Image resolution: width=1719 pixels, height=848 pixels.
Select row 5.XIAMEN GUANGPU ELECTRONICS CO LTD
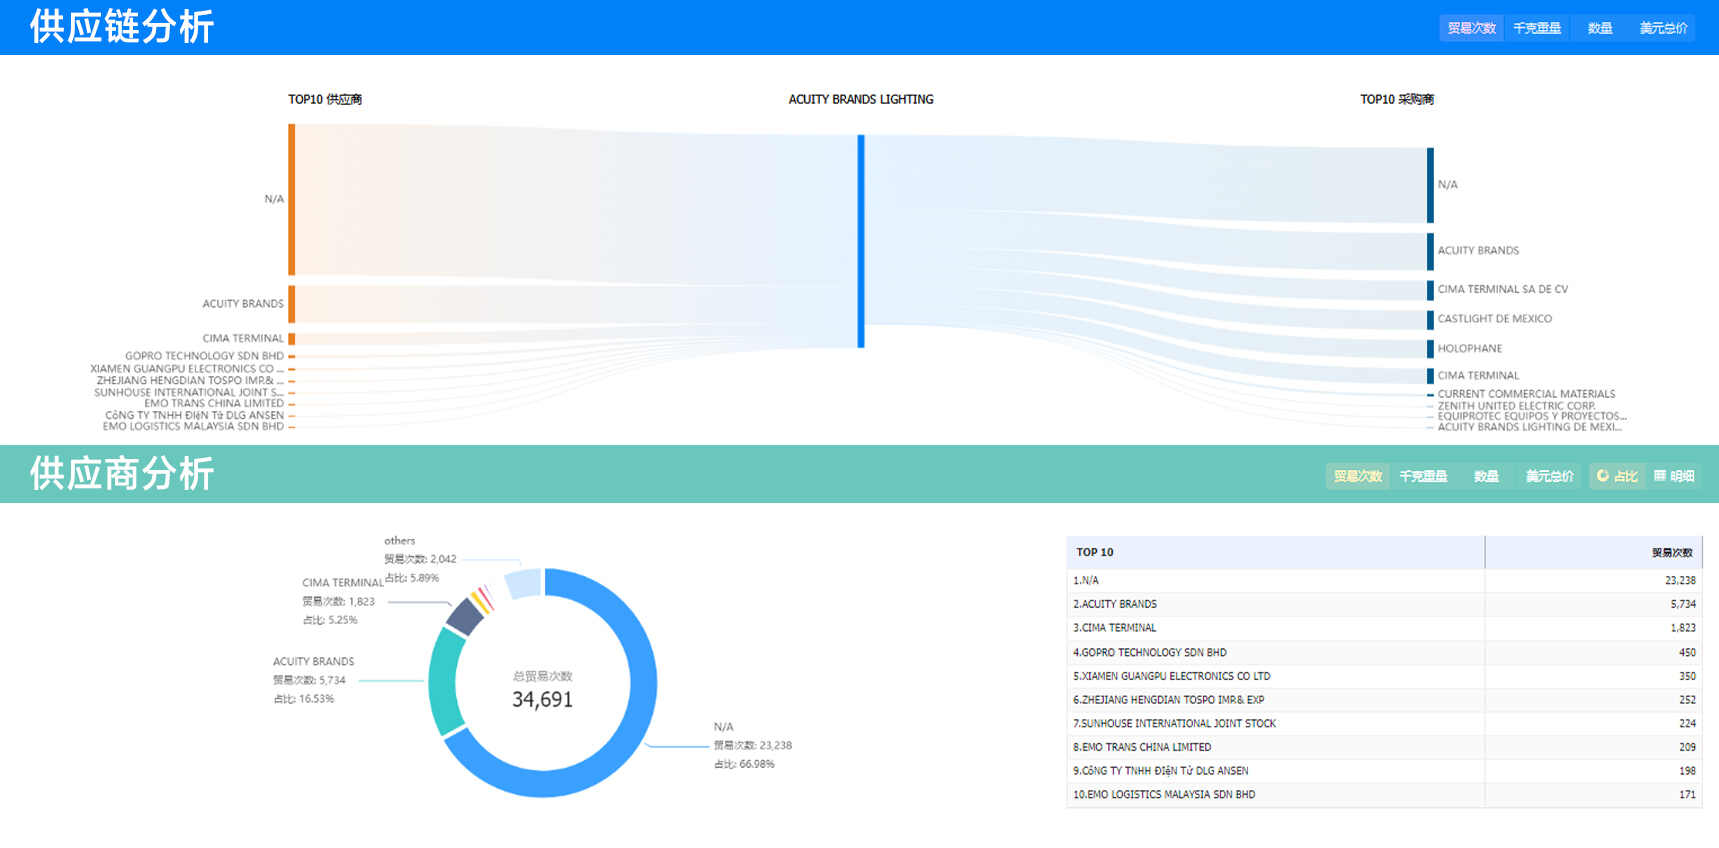1384,676
